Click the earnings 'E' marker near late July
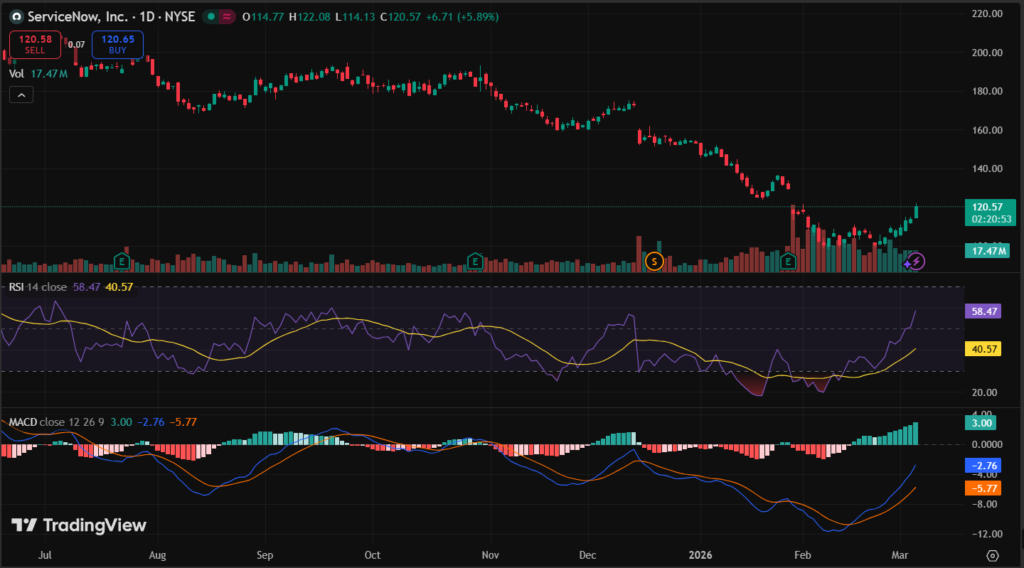This screenshot has height=568, width=1024. pos(122,261)
